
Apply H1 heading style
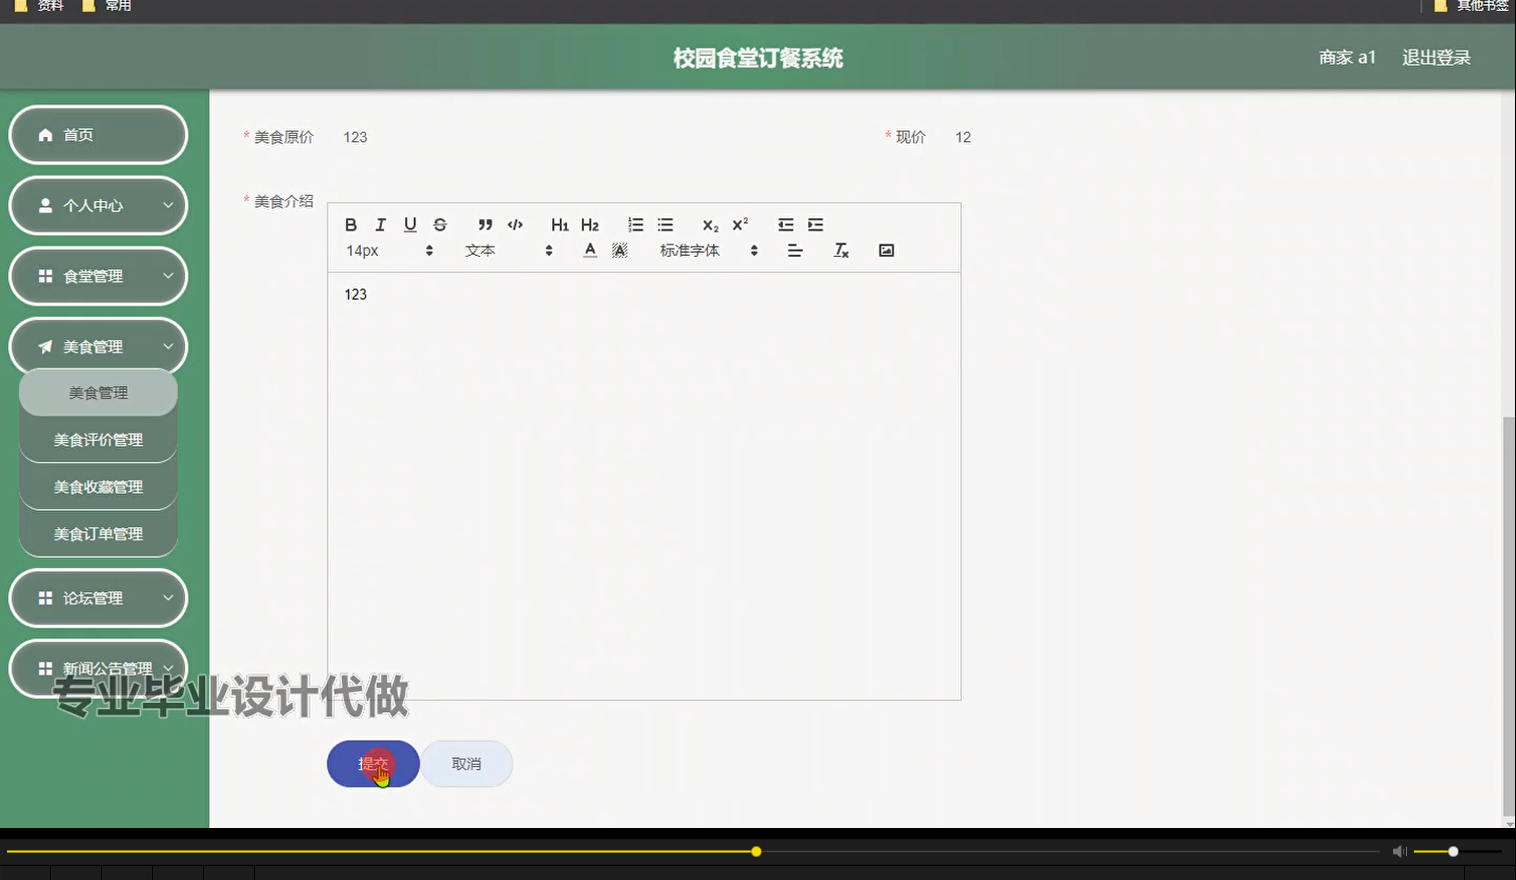[559, 224]
